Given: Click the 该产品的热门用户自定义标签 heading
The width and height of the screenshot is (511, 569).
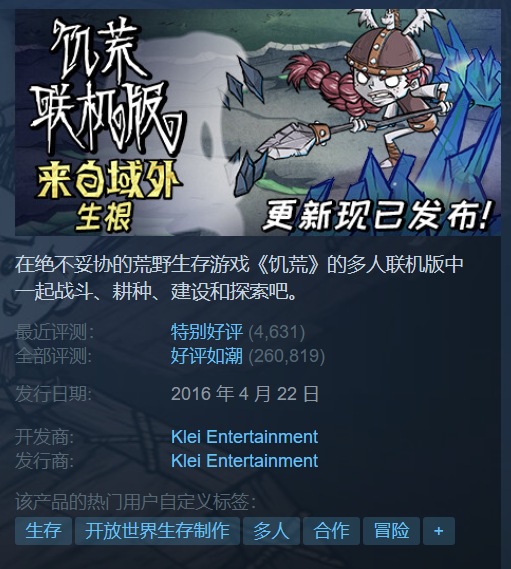Looking at the screenshot, I should click(x=135, y=502).
